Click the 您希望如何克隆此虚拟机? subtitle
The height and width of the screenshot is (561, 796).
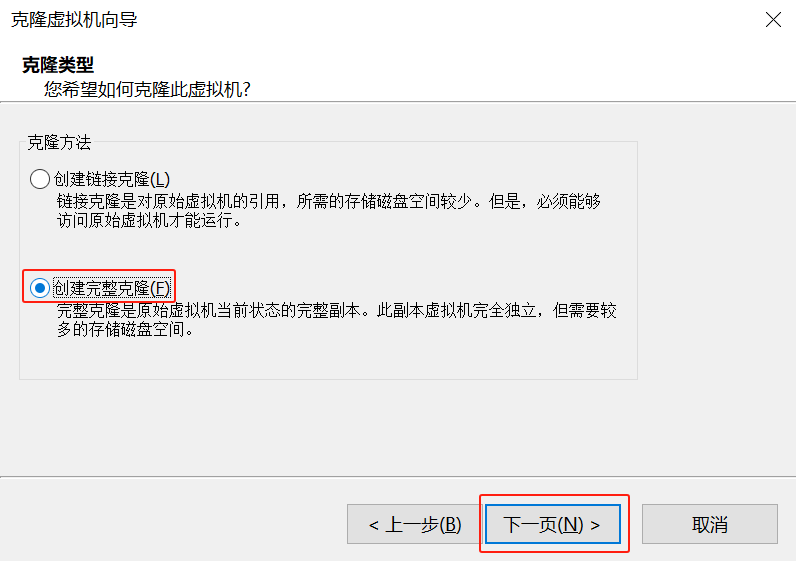pos(147,89)
